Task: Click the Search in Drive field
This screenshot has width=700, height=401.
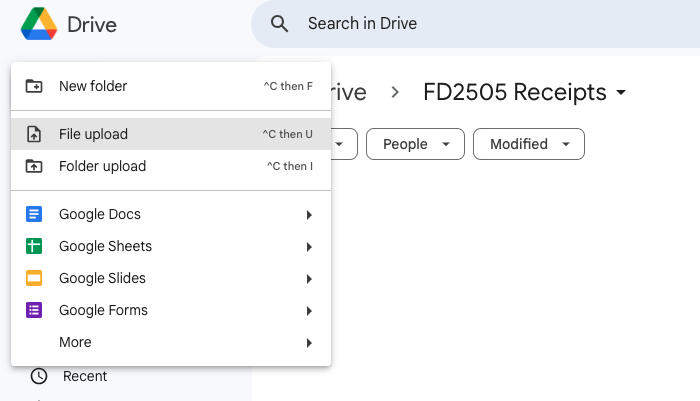Action: coord(450,23)
